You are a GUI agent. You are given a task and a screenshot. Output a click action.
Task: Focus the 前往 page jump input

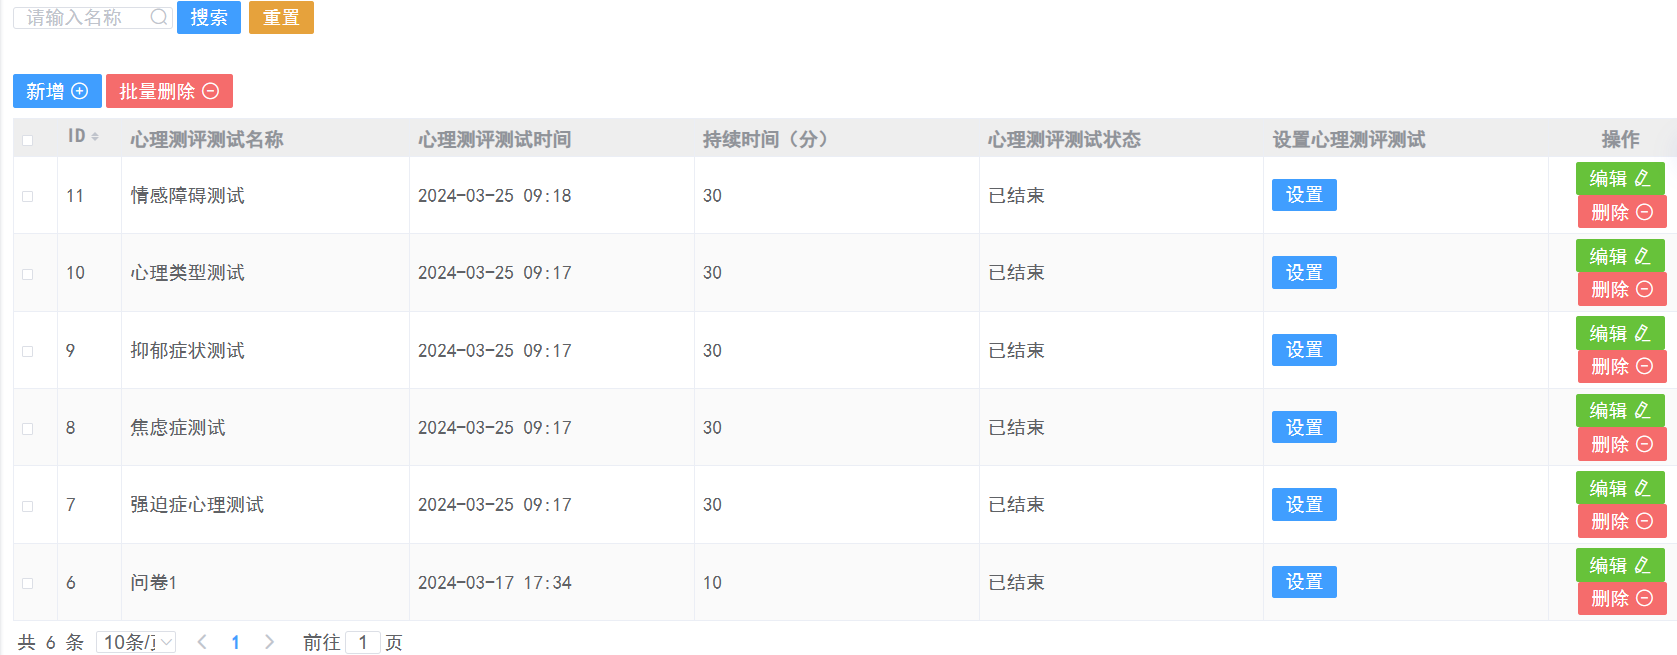click(362, 642)
